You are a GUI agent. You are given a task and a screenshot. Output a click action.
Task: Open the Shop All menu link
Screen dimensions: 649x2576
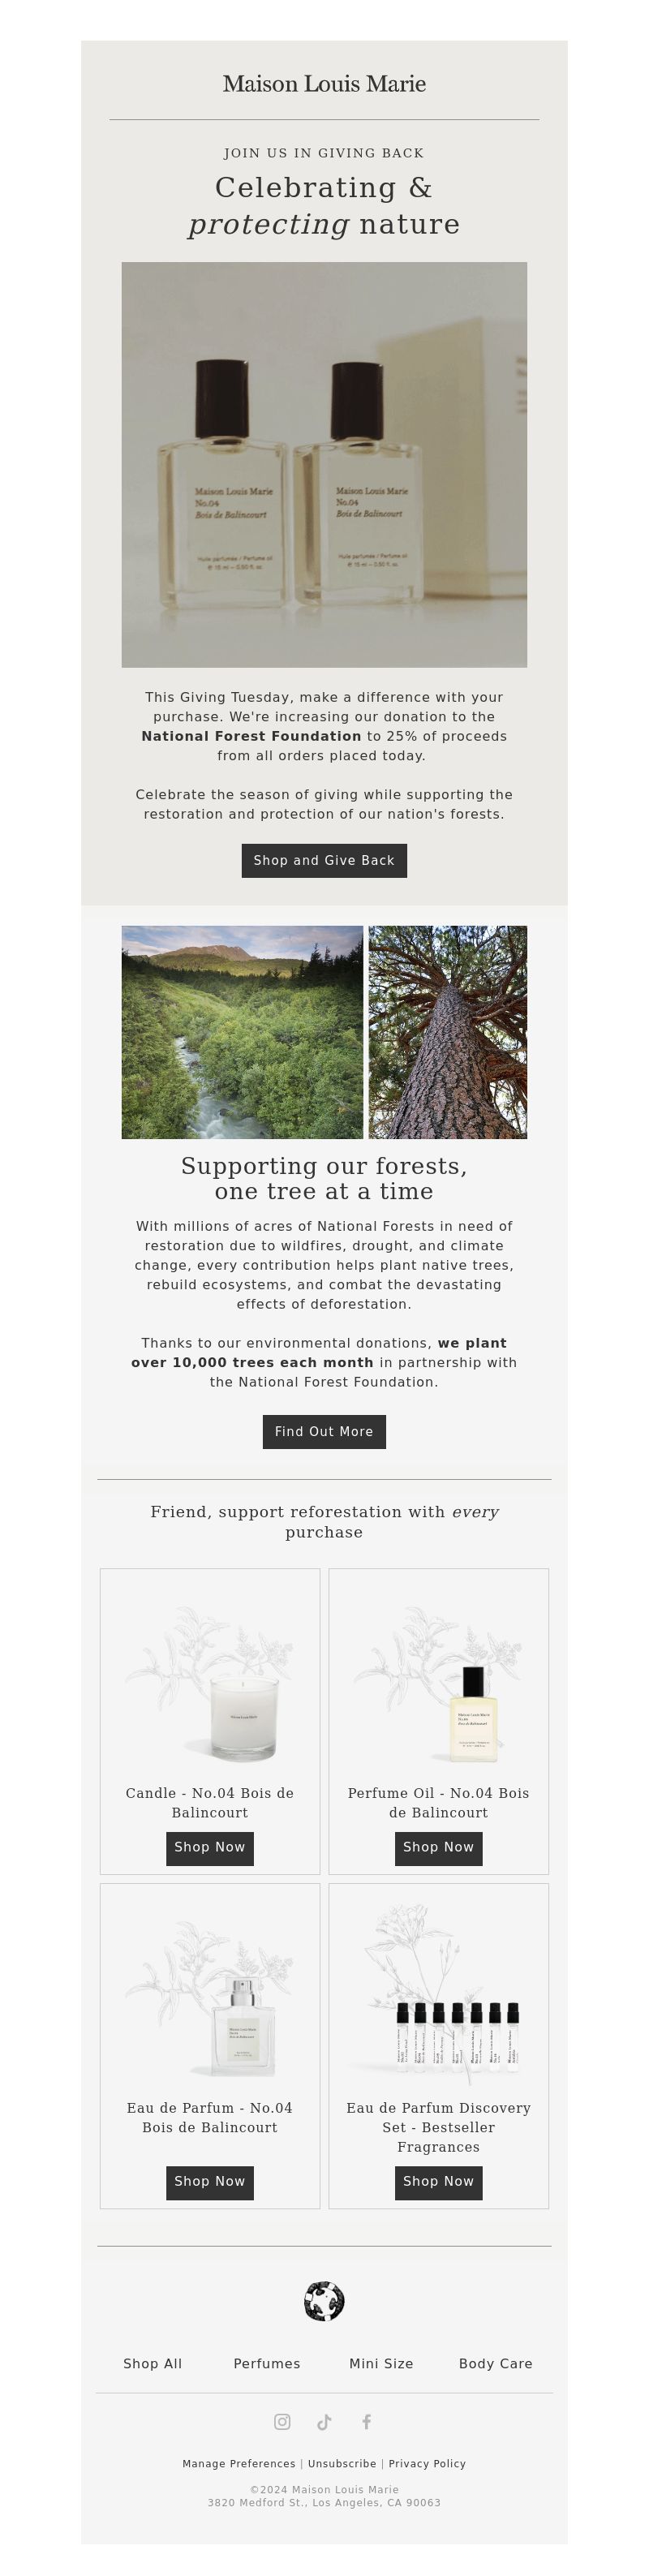153,2363
